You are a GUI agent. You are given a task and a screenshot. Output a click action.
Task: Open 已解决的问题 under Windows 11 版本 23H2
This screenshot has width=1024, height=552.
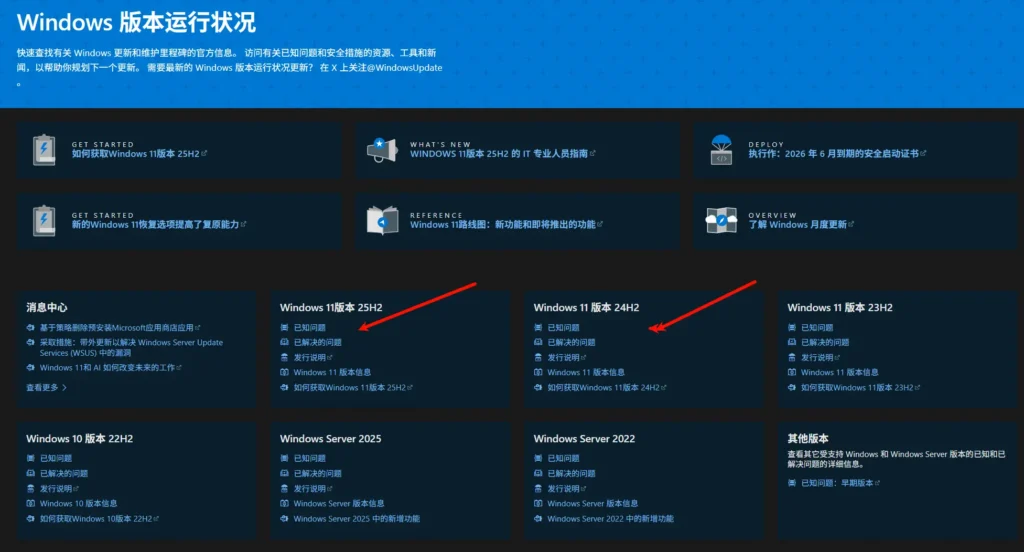825,342
